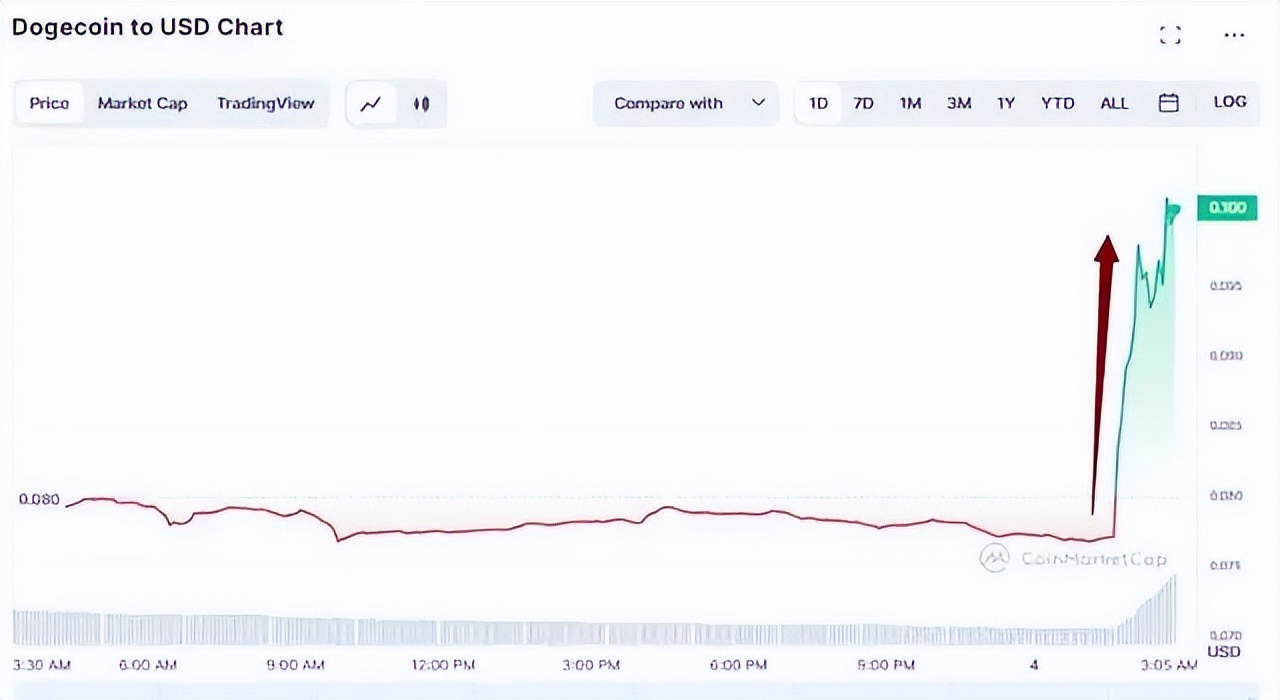The image size is (1280, 700).
Task: Click the rising volume bars at chart end
Action: [x=1147, y=610]
